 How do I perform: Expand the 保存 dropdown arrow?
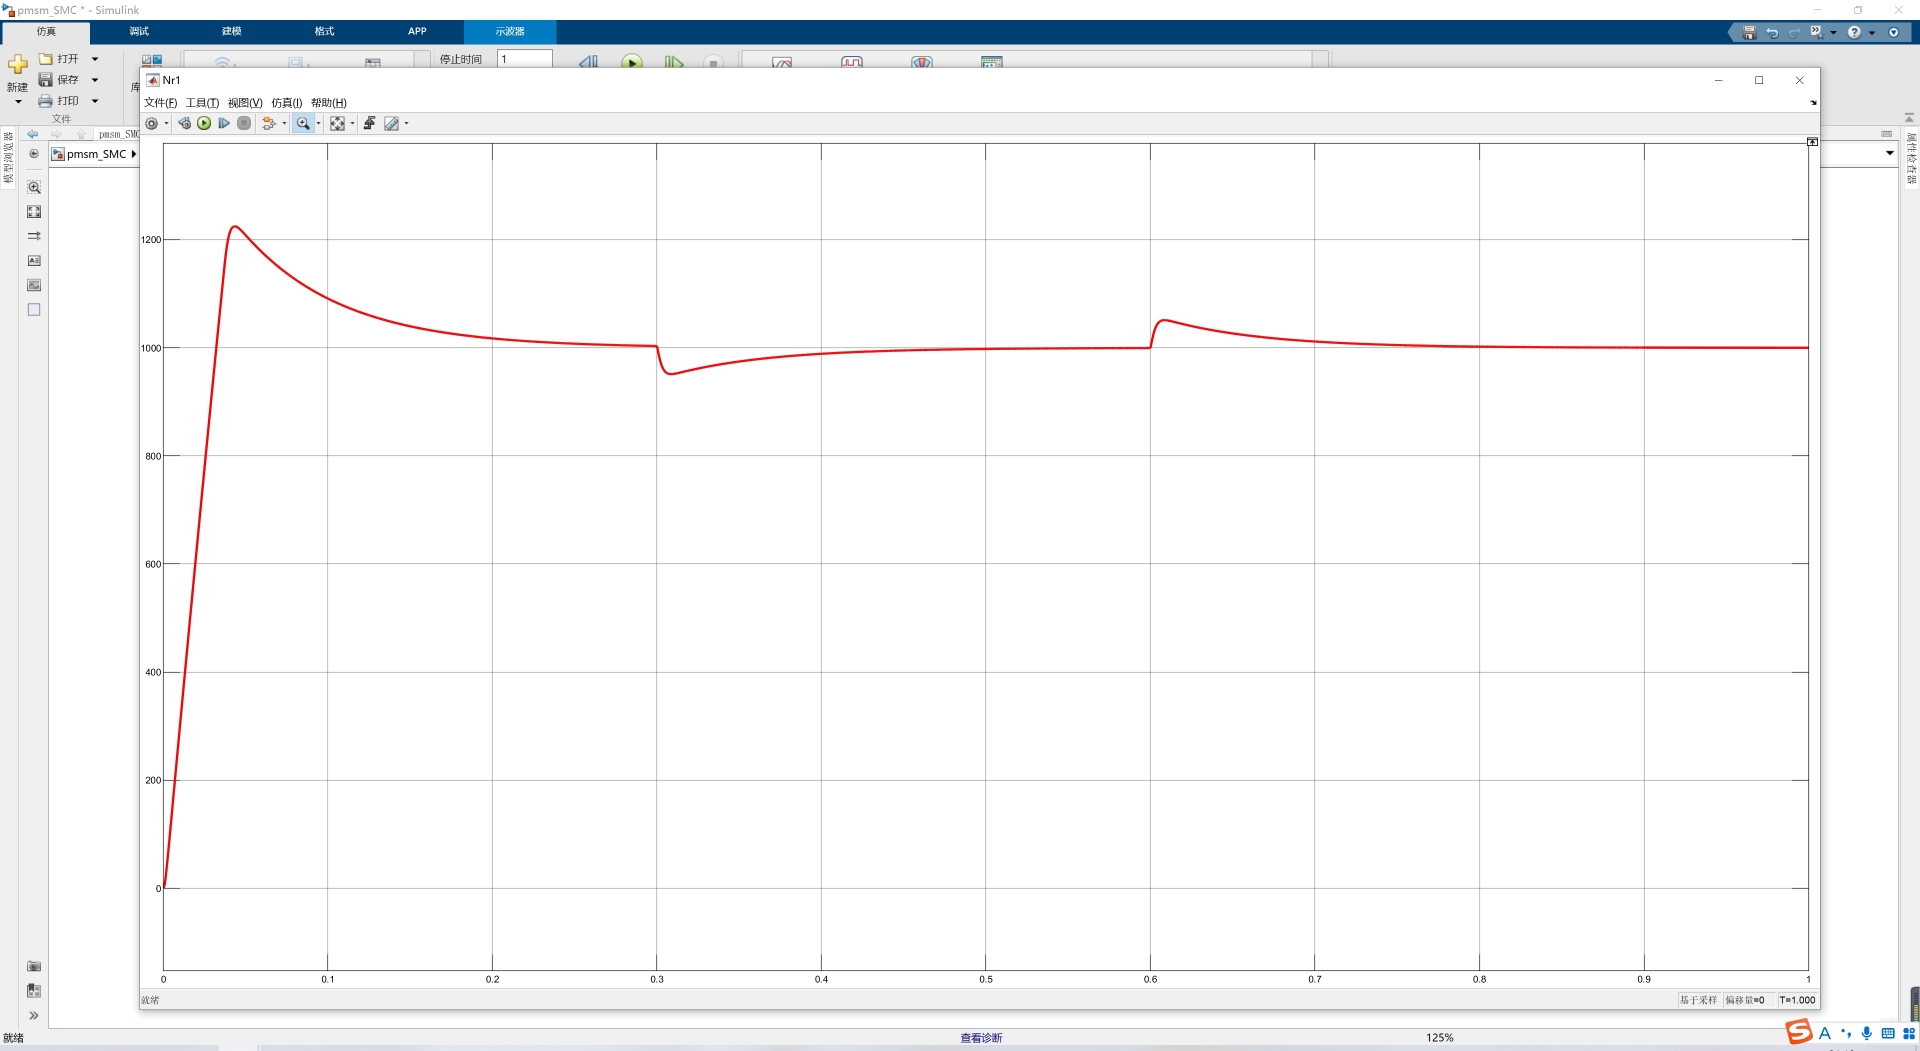(x=95, y=80)
